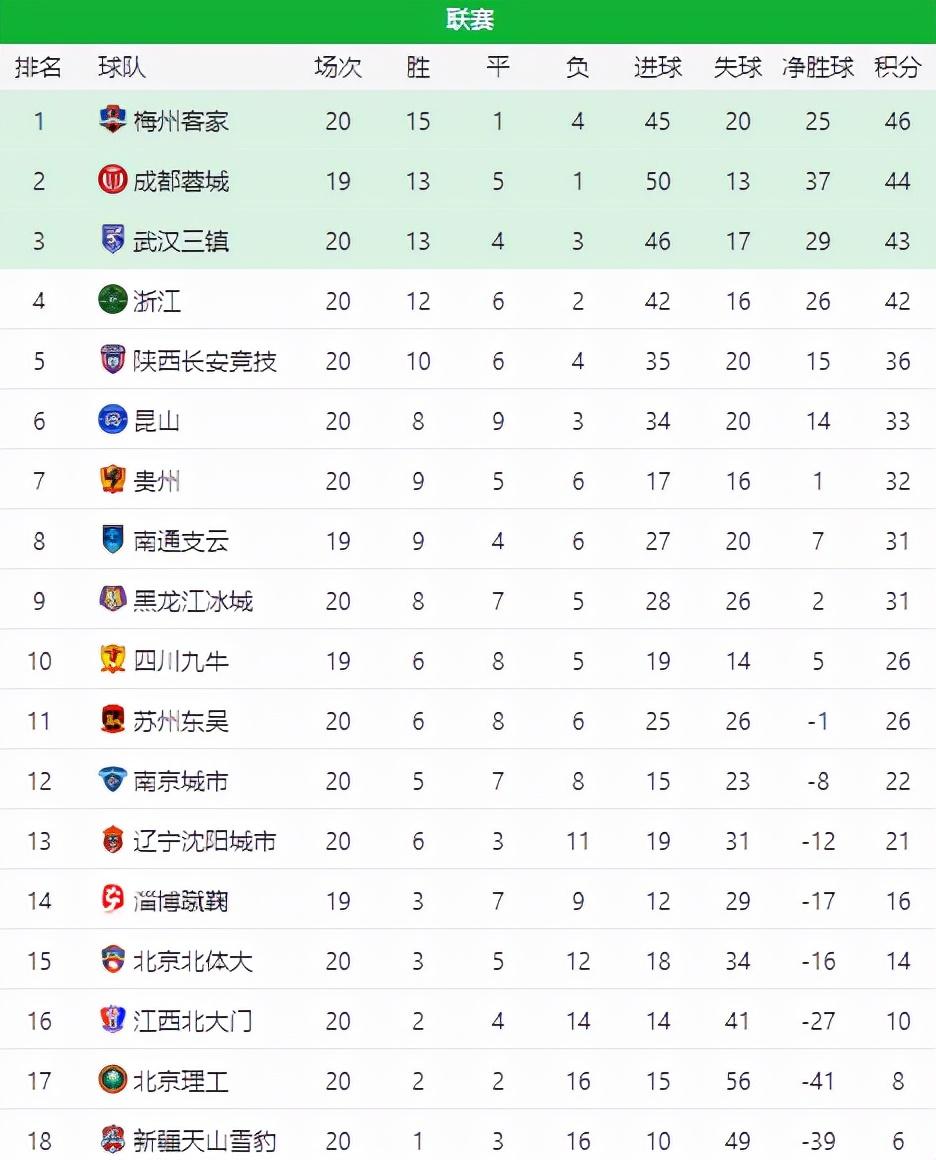Click the 成都蓉城 red crest icon
Viewport: 936px width, 1160px height.
click(x=112, y=180)
